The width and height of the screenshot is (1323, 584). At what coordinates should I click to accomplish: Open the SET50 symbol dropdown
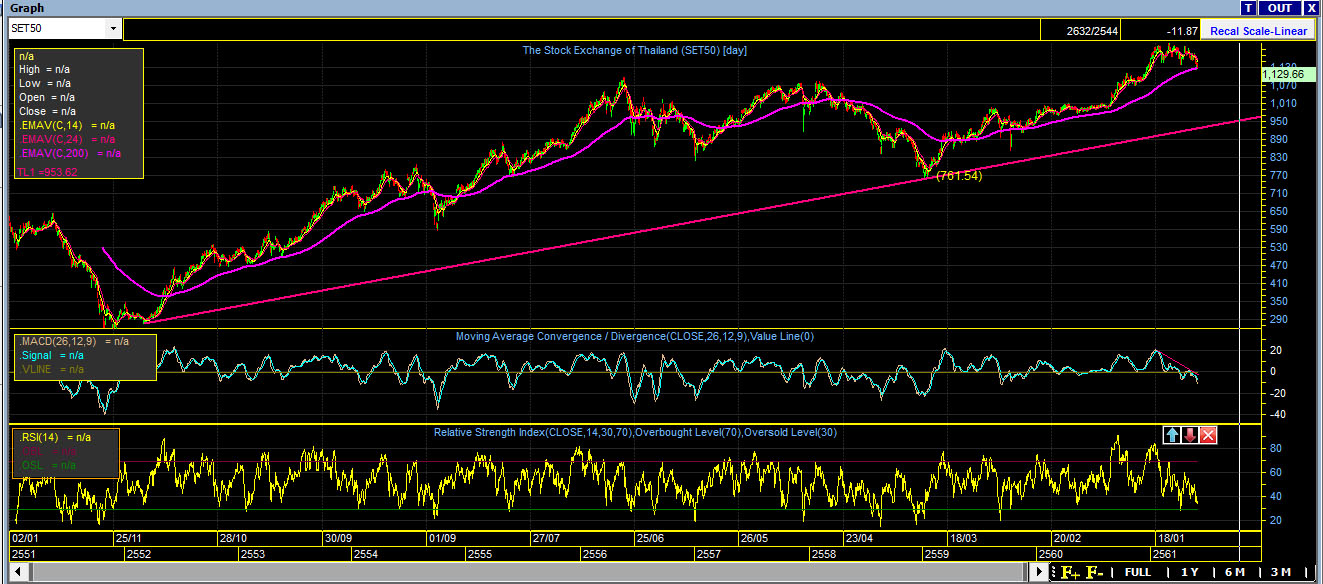point(112,29)
